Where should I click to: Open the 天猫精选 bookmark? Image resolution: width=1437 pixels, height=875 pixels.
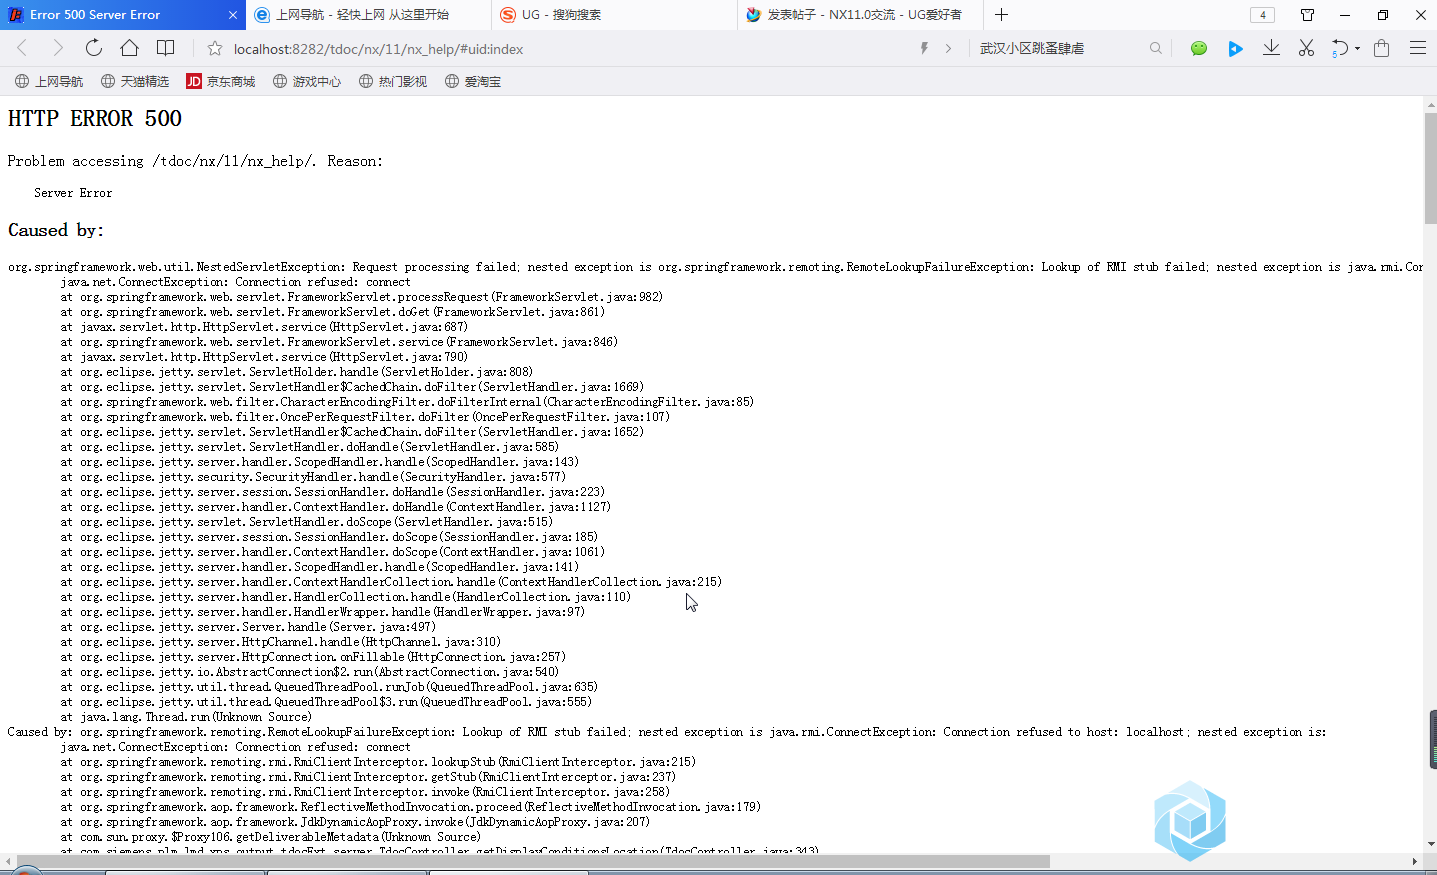pos(135,81)
